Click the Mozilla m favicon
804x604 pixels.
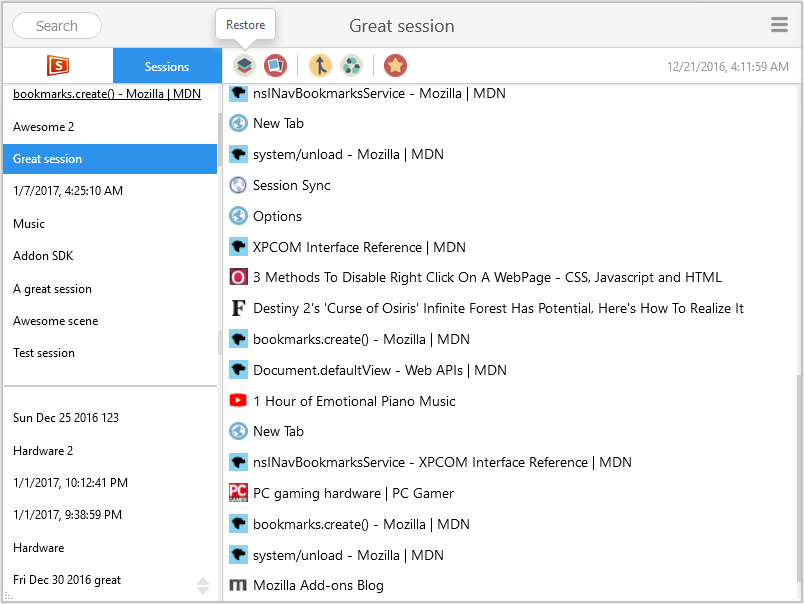(238, 585)
